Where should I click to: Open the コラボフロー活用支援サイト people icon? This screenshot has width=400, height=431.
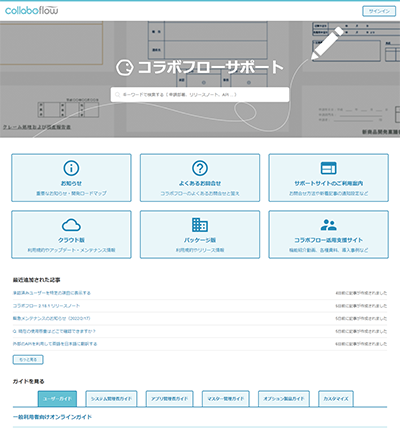coord(328,225)
